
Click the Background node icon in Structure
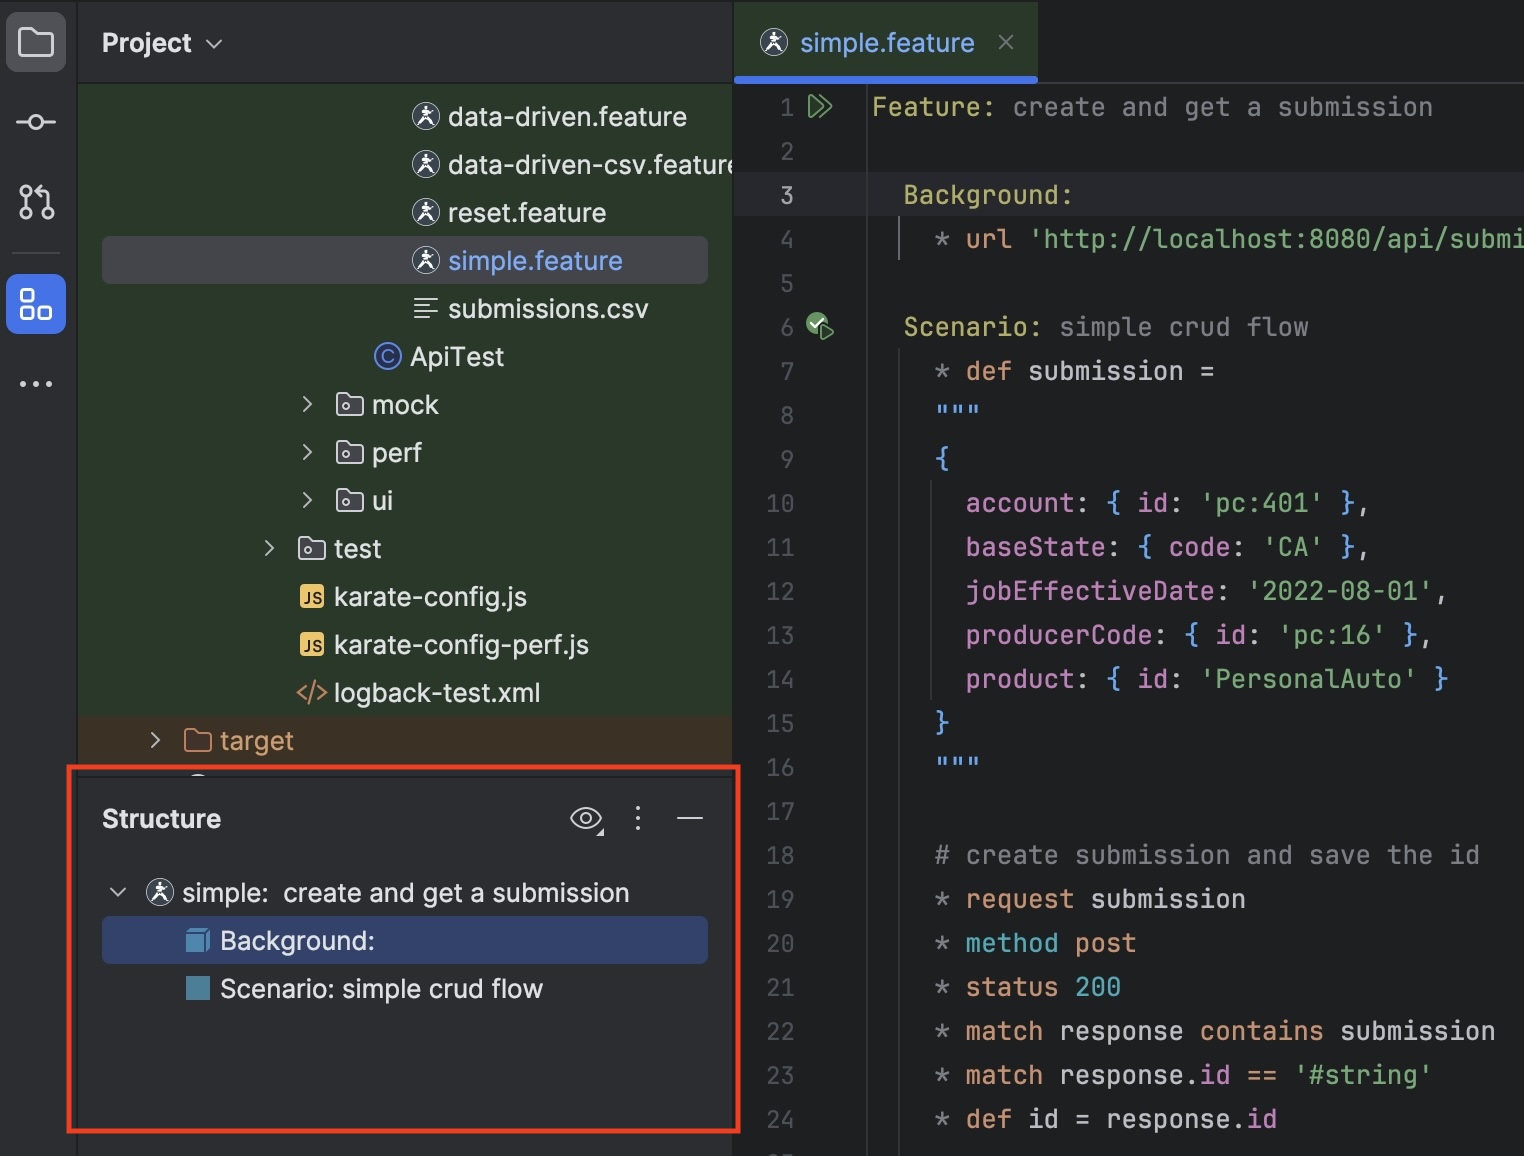(198, 941)
